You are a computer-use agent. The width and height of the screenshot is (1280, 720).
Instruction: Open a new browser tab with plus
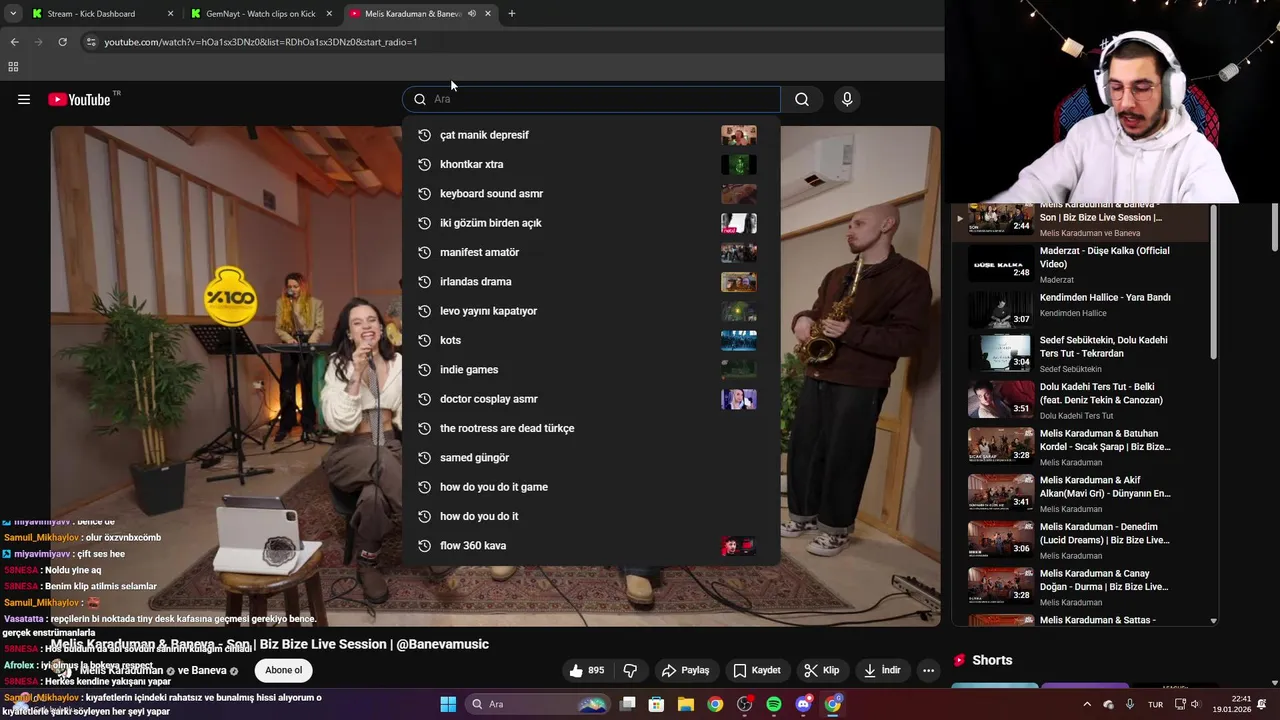(x=512, y=14)
